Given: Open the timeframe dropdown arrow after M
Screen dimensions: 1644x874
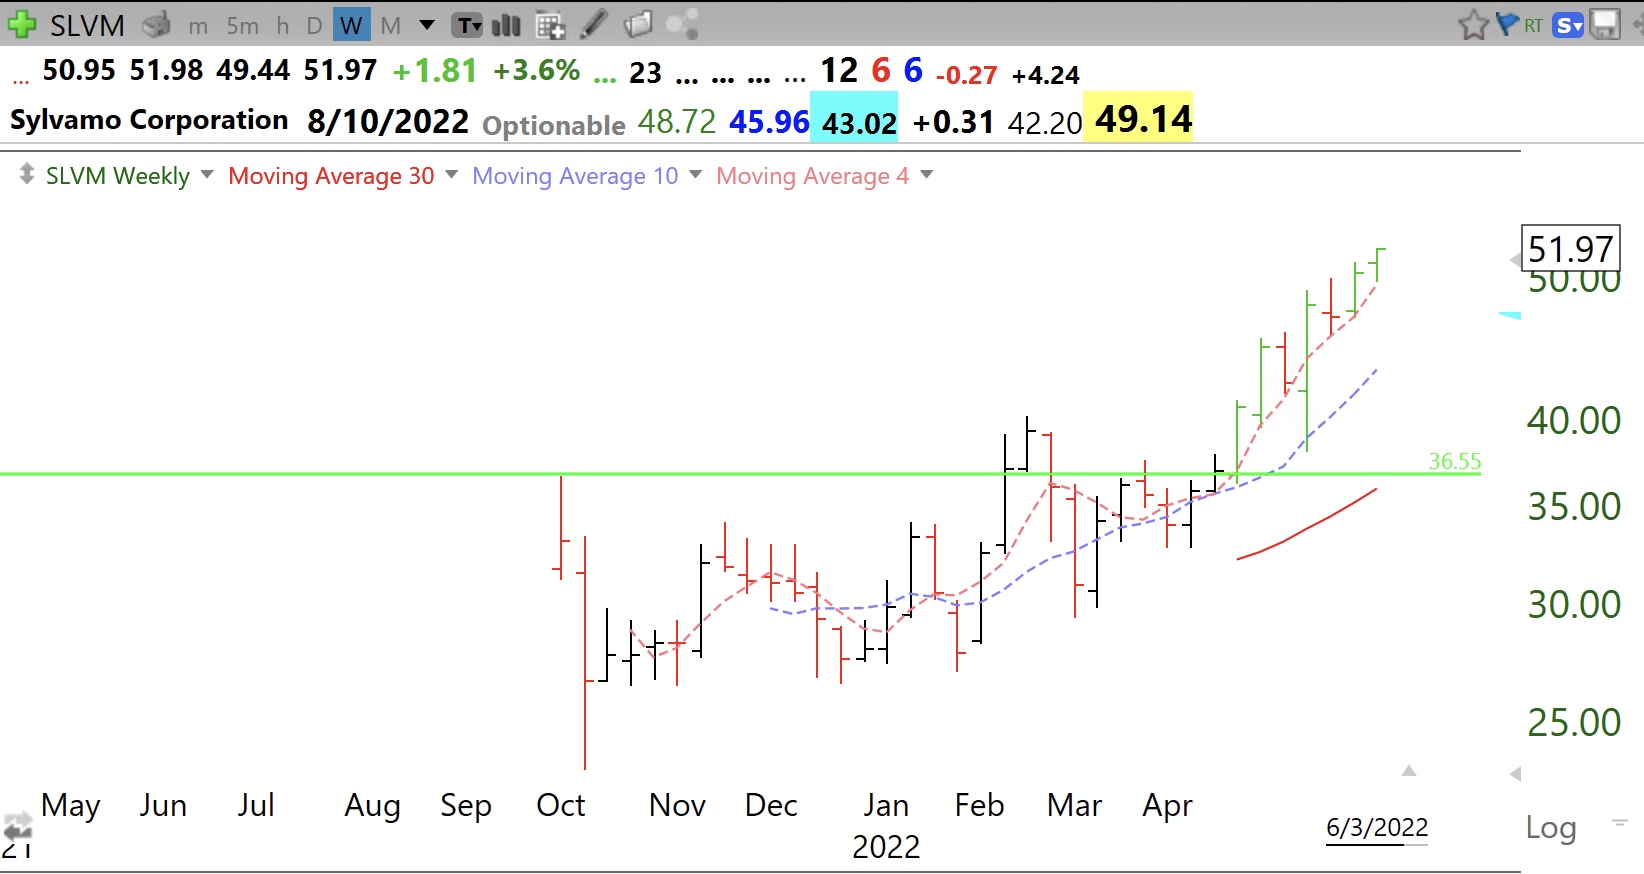Looking at the screenshot, I should [x=427, y=25].
